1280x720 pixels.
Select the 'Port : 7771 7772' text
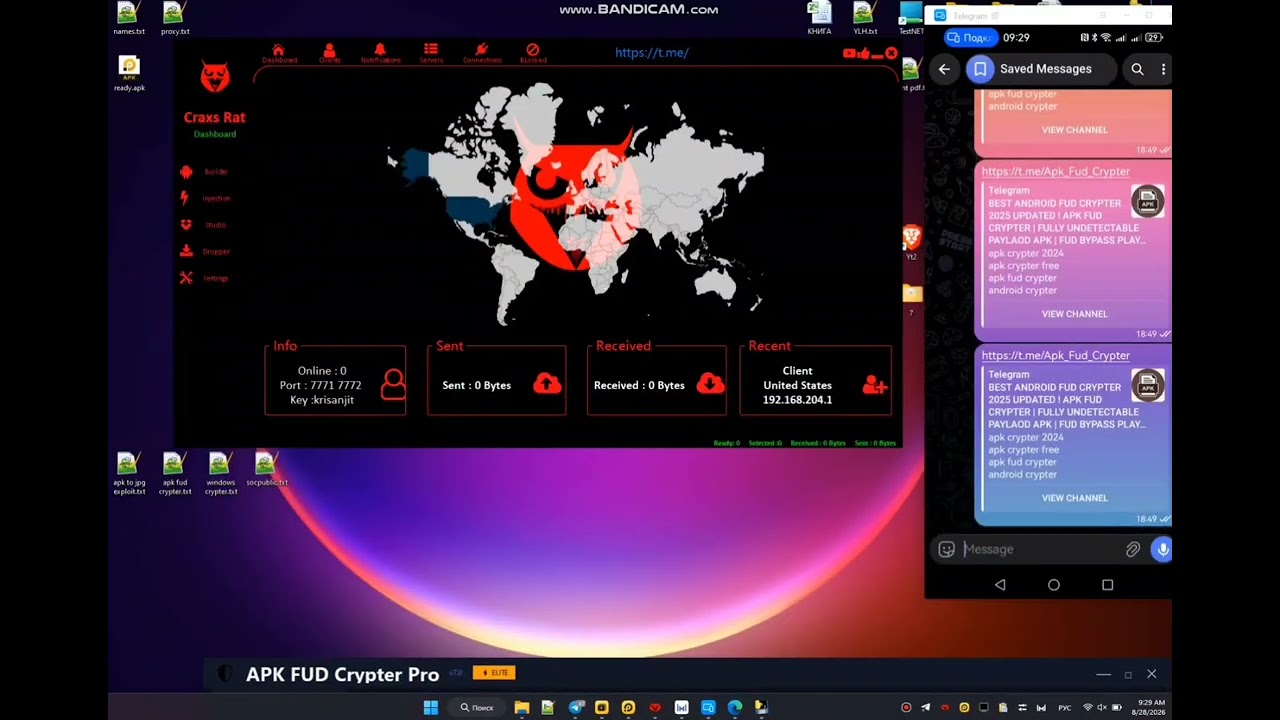click(321, 385)
